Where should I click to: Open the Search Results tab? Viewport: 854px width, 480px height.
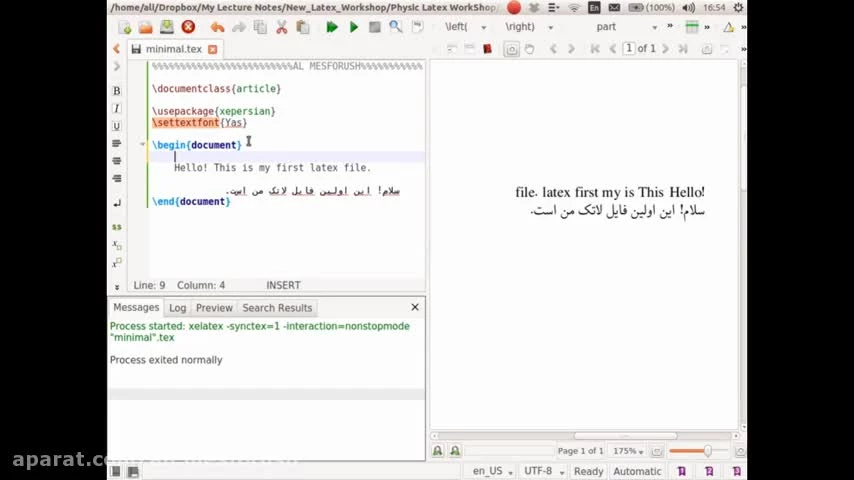[x=277, y=308]
